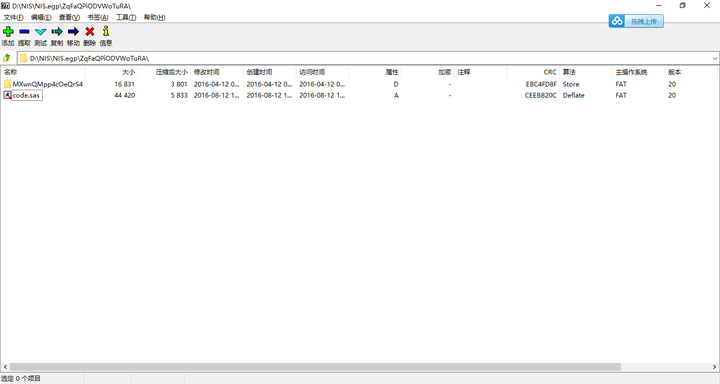Close the 7-Zip window
Image resolution: width=720 pixels, height=384 pixels.
pyautogui.click(x=707, y=6)
